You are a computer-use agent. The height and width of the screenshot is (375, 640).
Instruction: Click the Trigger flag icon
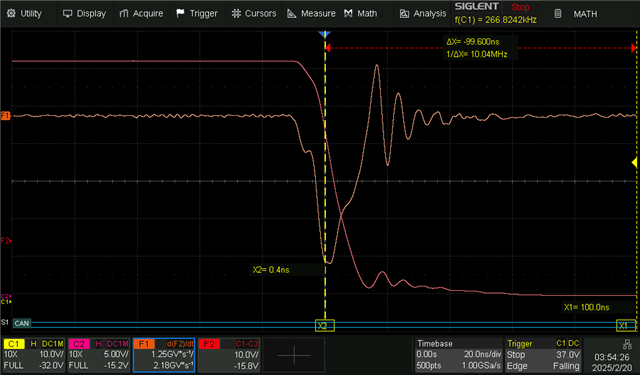coord(180,13)
